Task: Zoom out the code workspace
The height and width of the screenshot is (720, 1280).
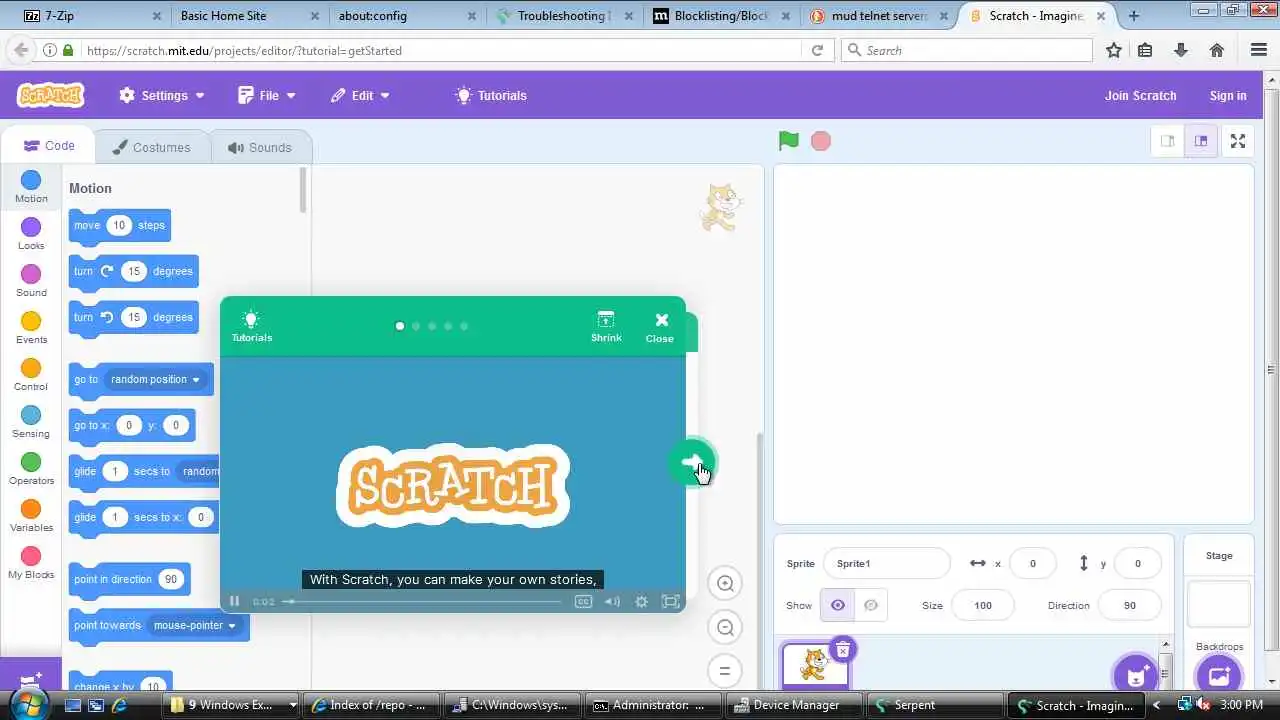Action: tap(726, 627)
